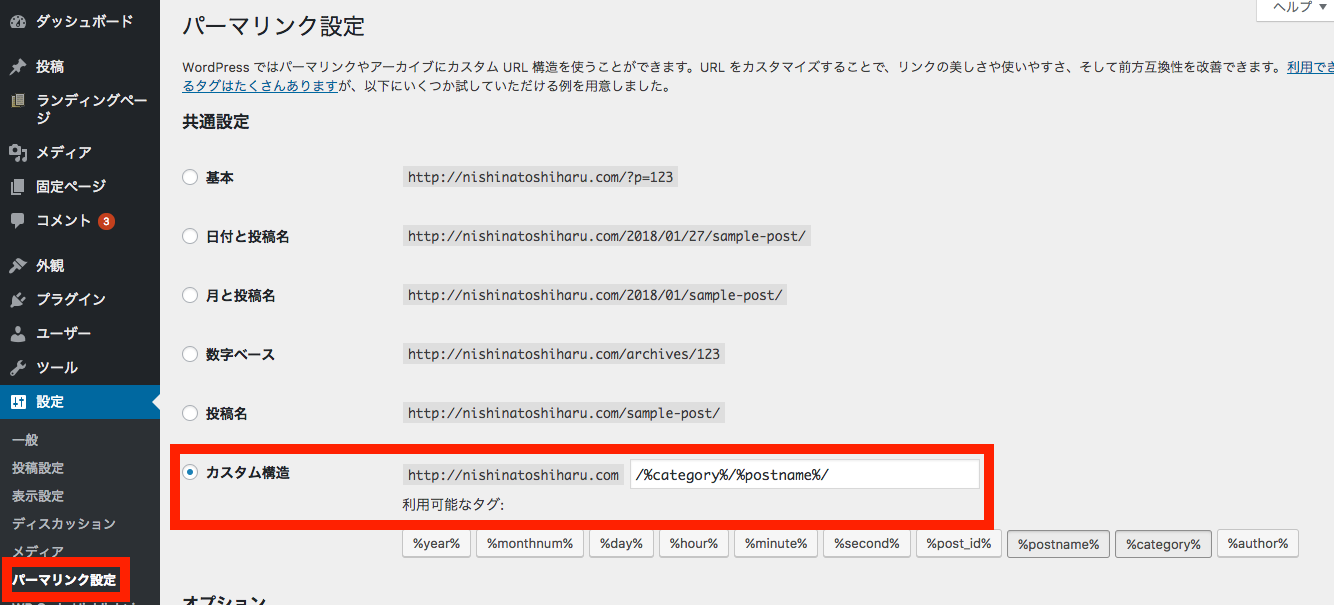Select the 数字ベース radio option
This screenshot has height=605, width=1334.
pos(190,354)
